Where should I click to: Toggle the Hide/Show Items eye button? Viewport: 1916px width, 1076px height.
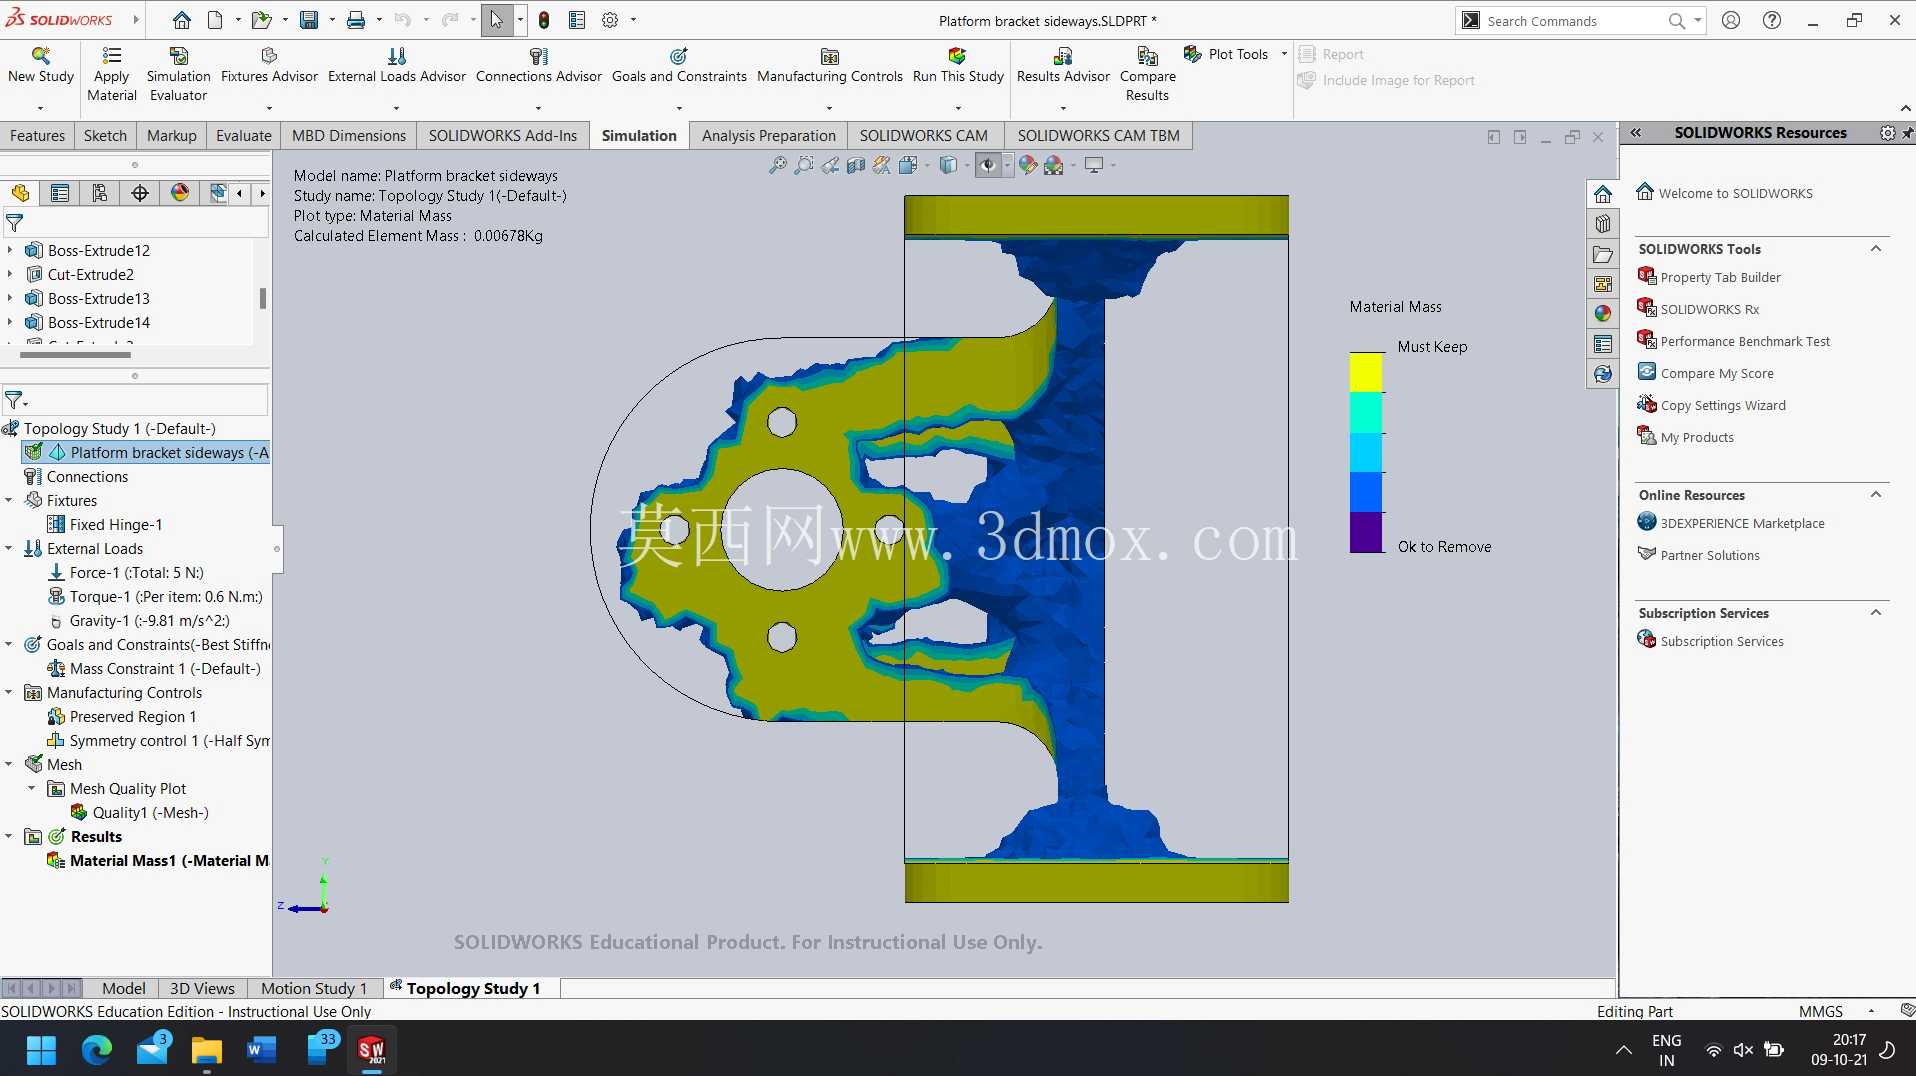(x=988, y=165)
